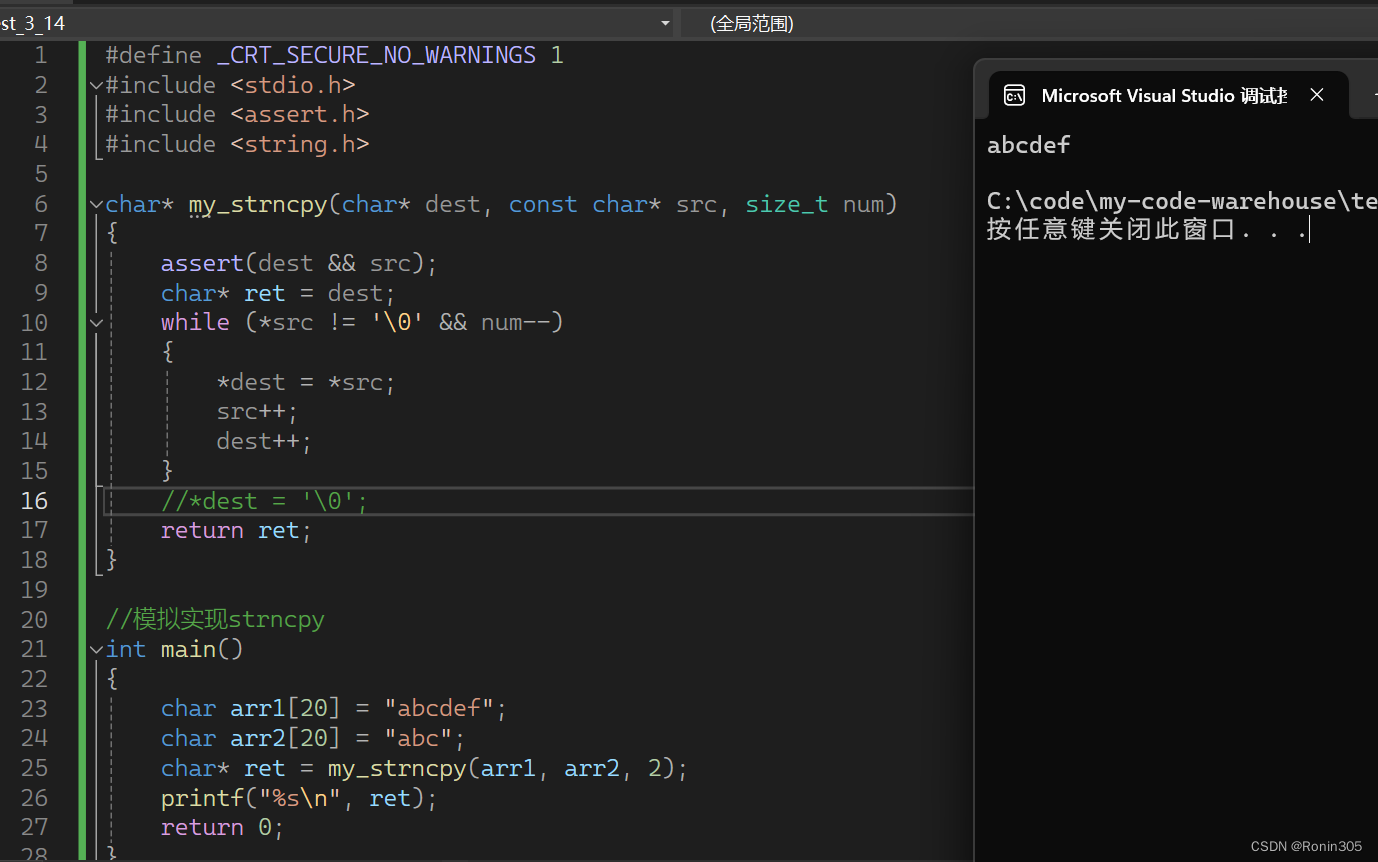
Task: Click the "abcdef" string literal in the code
Action: point(439,708)
